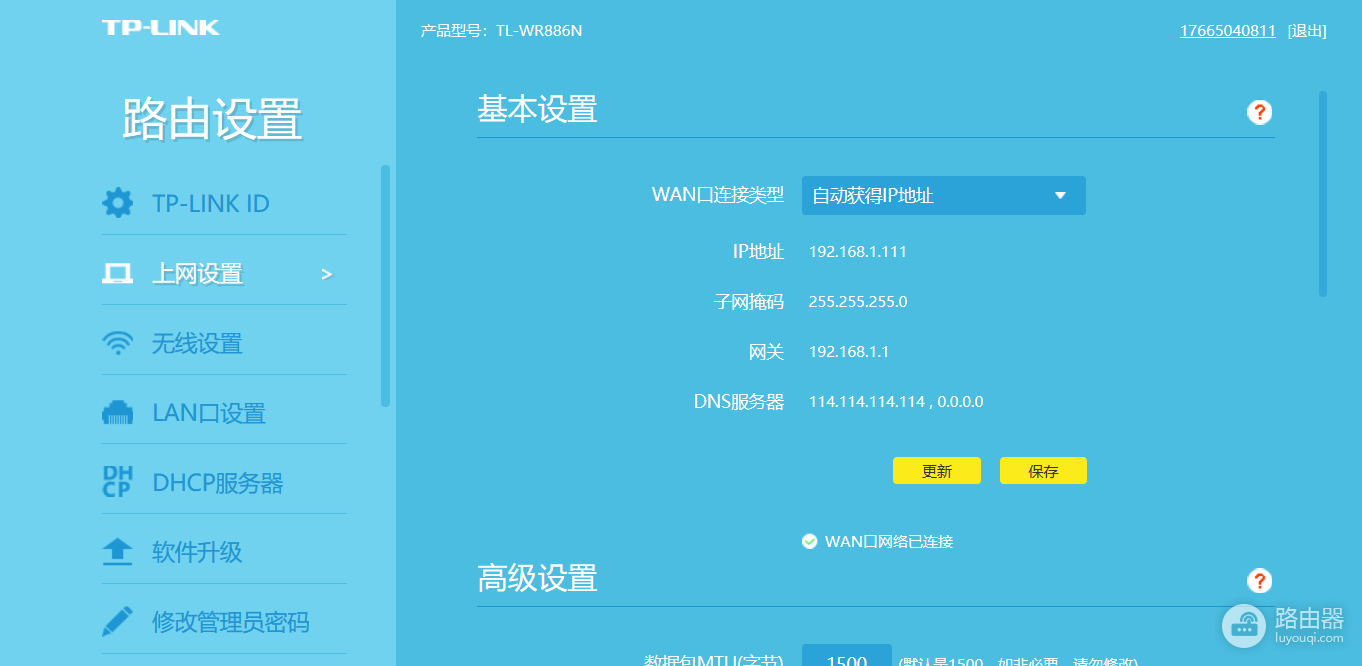
Task: Open the 自动获得IP地址 selection list
Action: point(943,195)
